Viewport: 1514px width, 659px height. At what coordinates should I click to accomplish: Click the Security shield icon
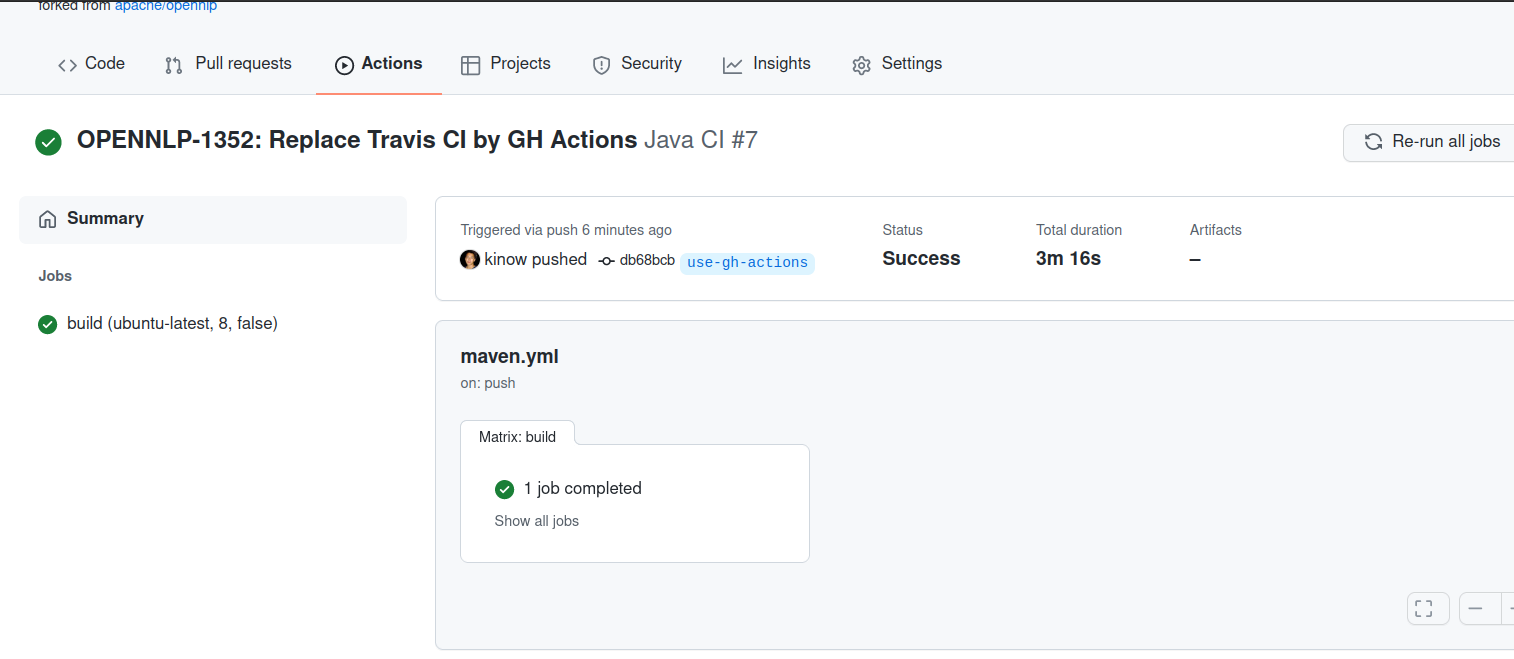coord(601,65)
